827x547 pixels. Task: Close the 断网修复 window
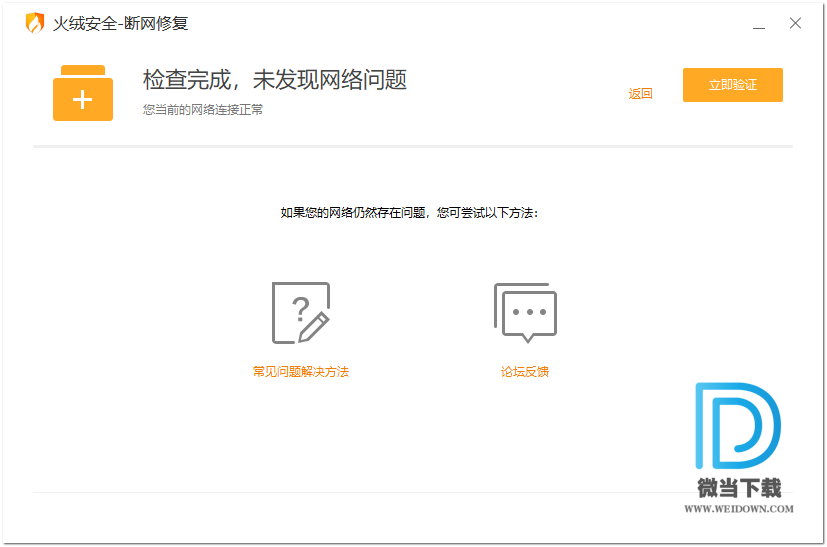pos(795,23)
